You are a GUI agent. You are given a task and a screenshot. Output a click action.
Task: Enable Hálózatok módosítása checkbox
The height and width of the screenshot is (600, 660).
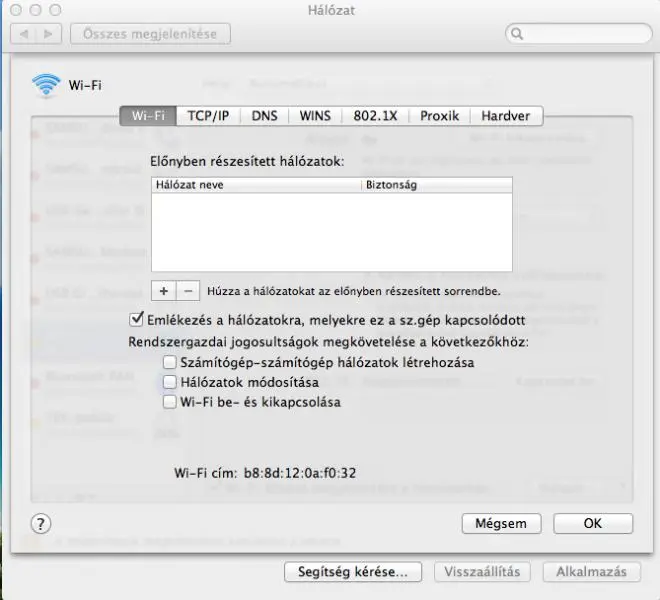point(170,382)
